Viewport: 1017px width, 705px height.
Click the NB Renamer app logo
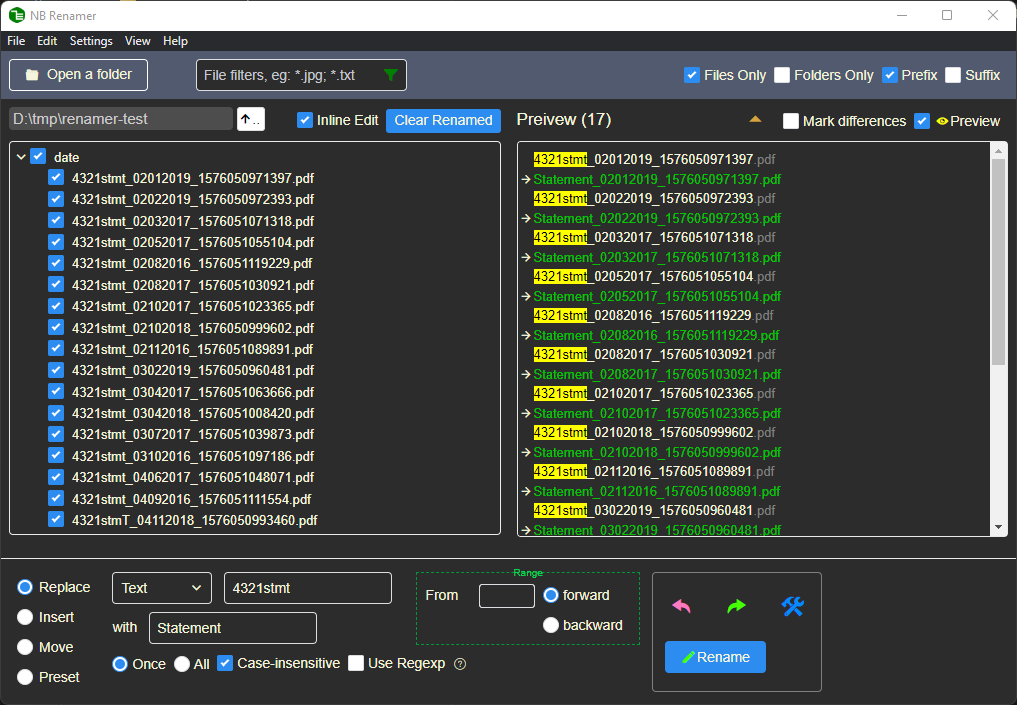(x=16, y=15)
